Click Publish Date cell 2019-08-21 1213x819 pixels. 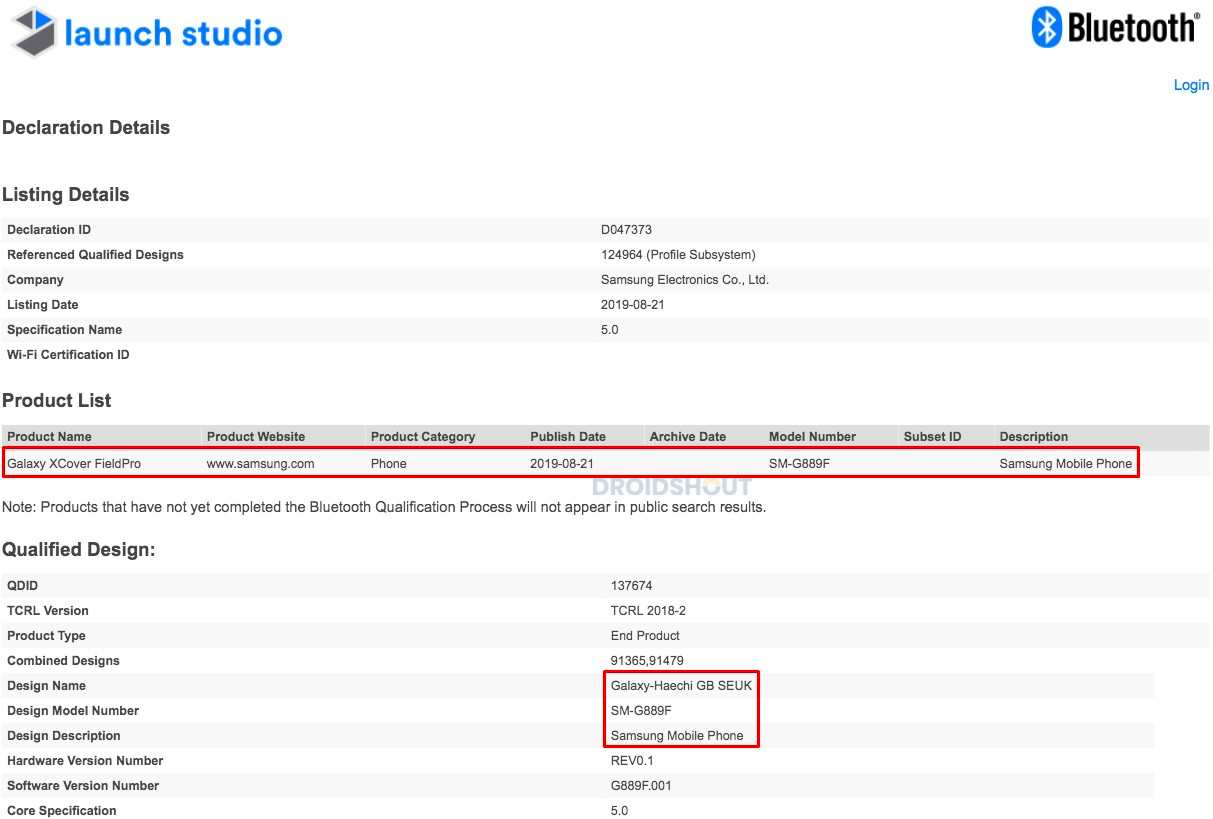[x=562, y=464]
